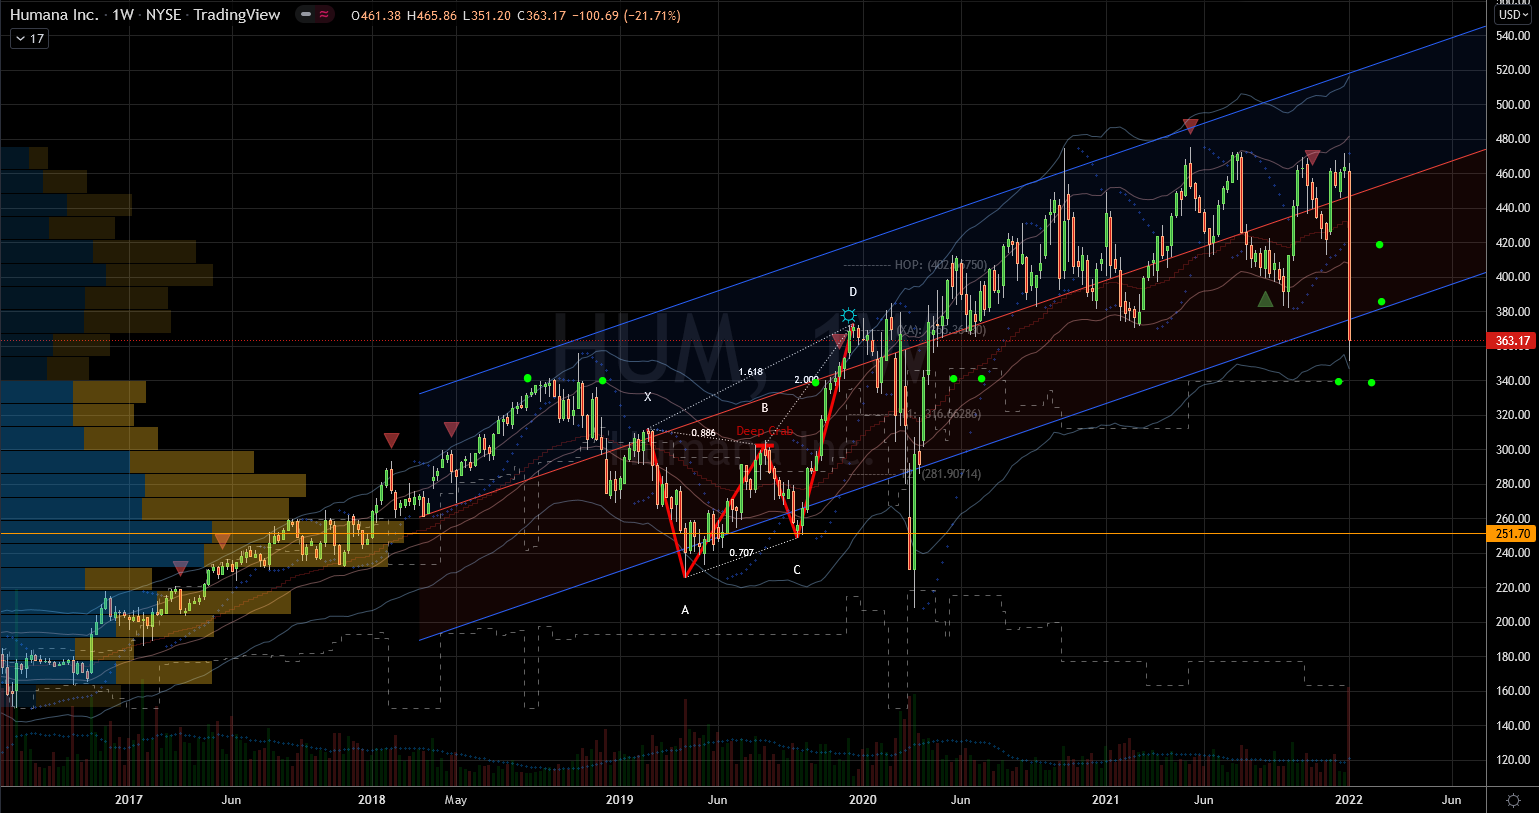Click harmonic point C label
The image size is (1539, 813).
(797, 571)
